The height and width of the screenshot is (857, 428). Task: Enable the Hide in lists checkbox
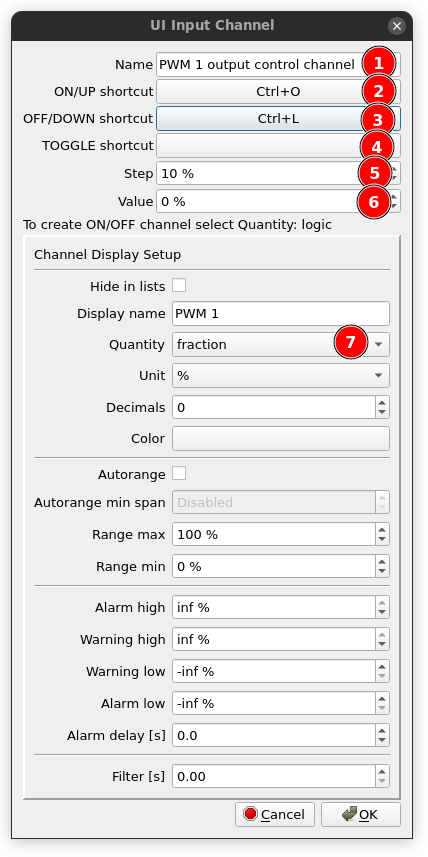pyautogui.click(x=179, y=285)
